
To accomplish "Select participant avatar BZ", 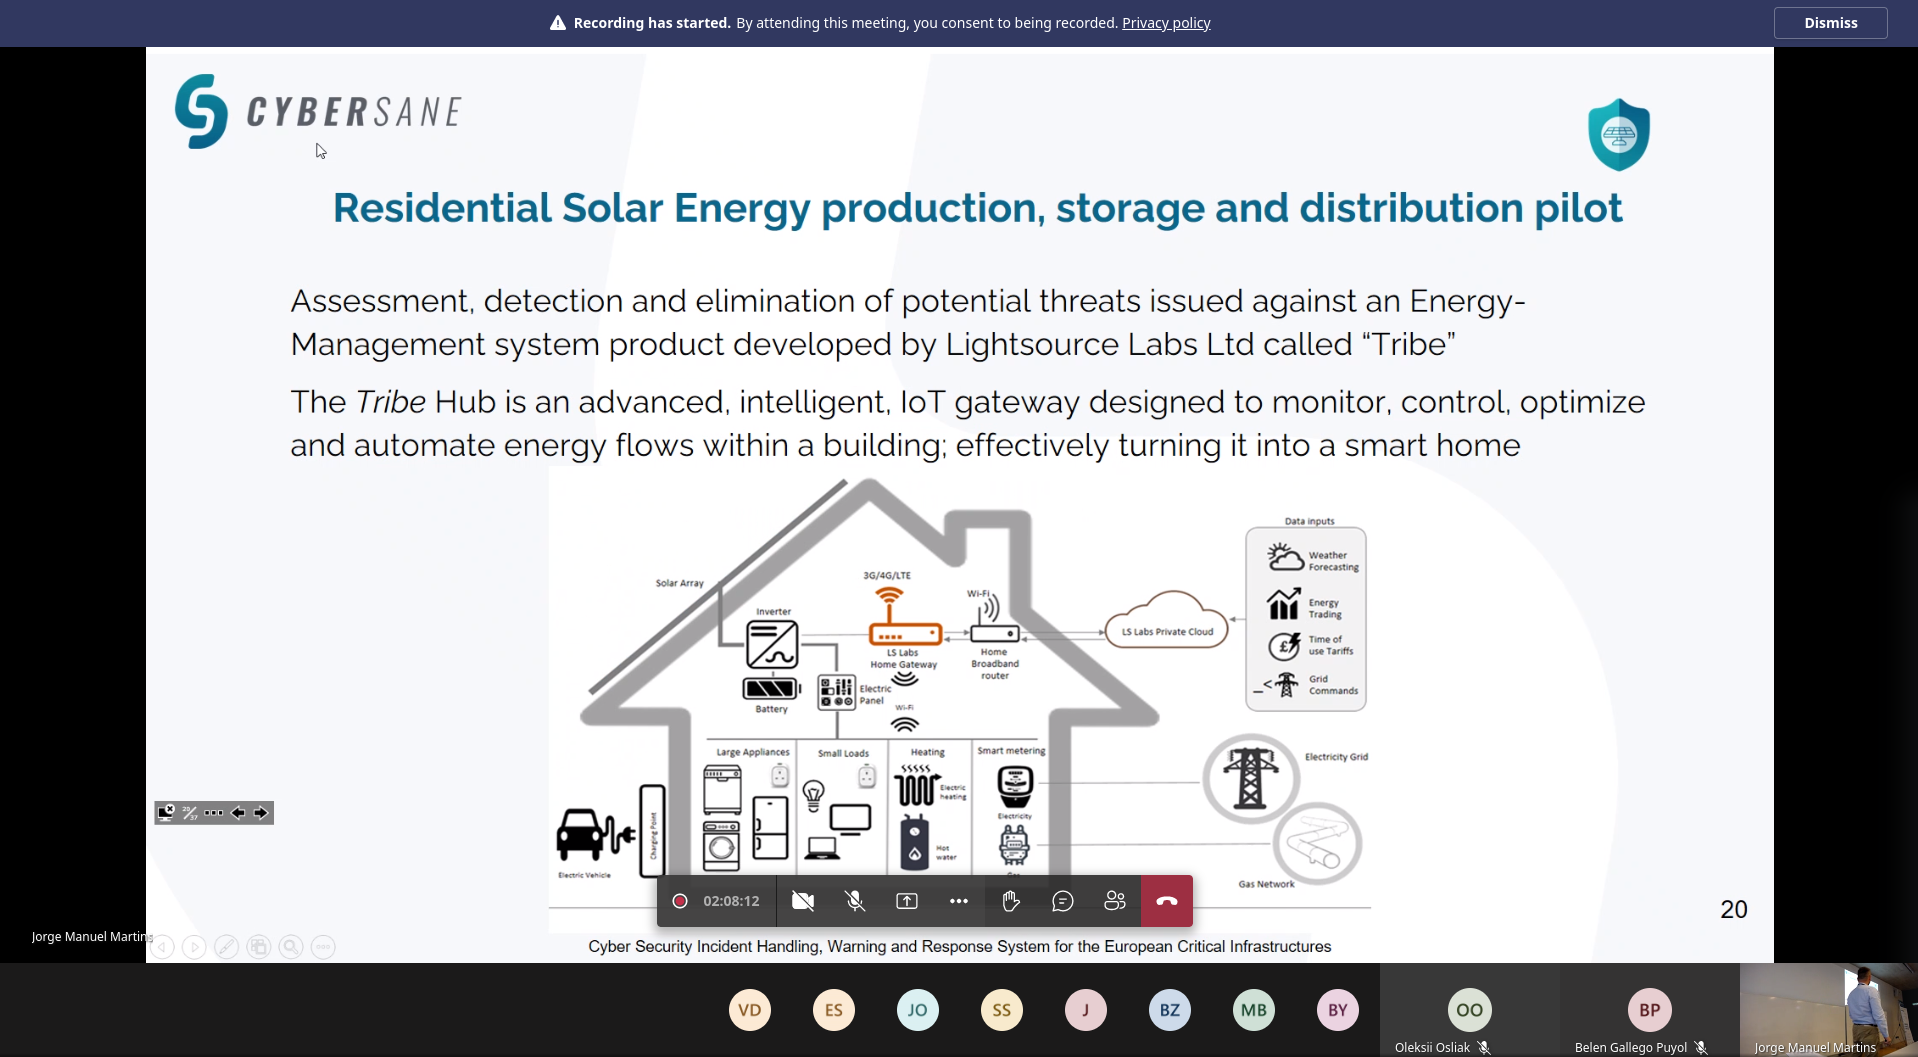I will (x=1170, y=1010).
